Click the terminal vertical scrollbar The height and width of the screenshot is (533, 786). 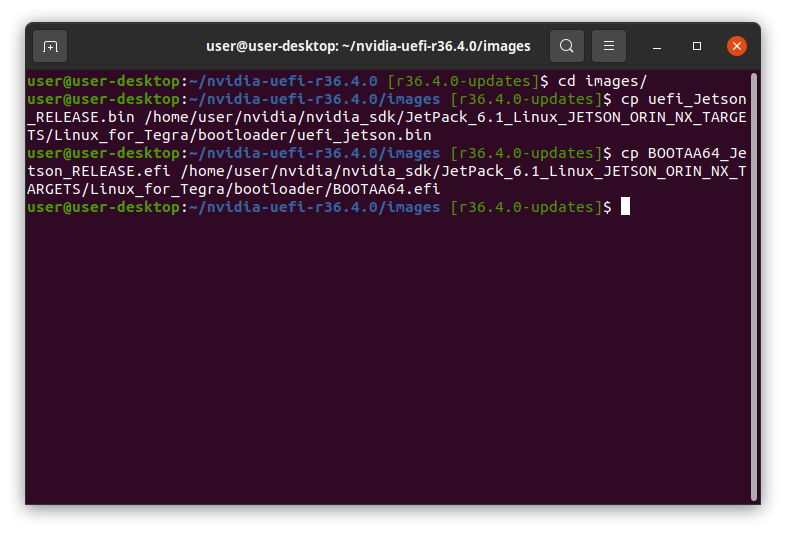click(753, 287)
